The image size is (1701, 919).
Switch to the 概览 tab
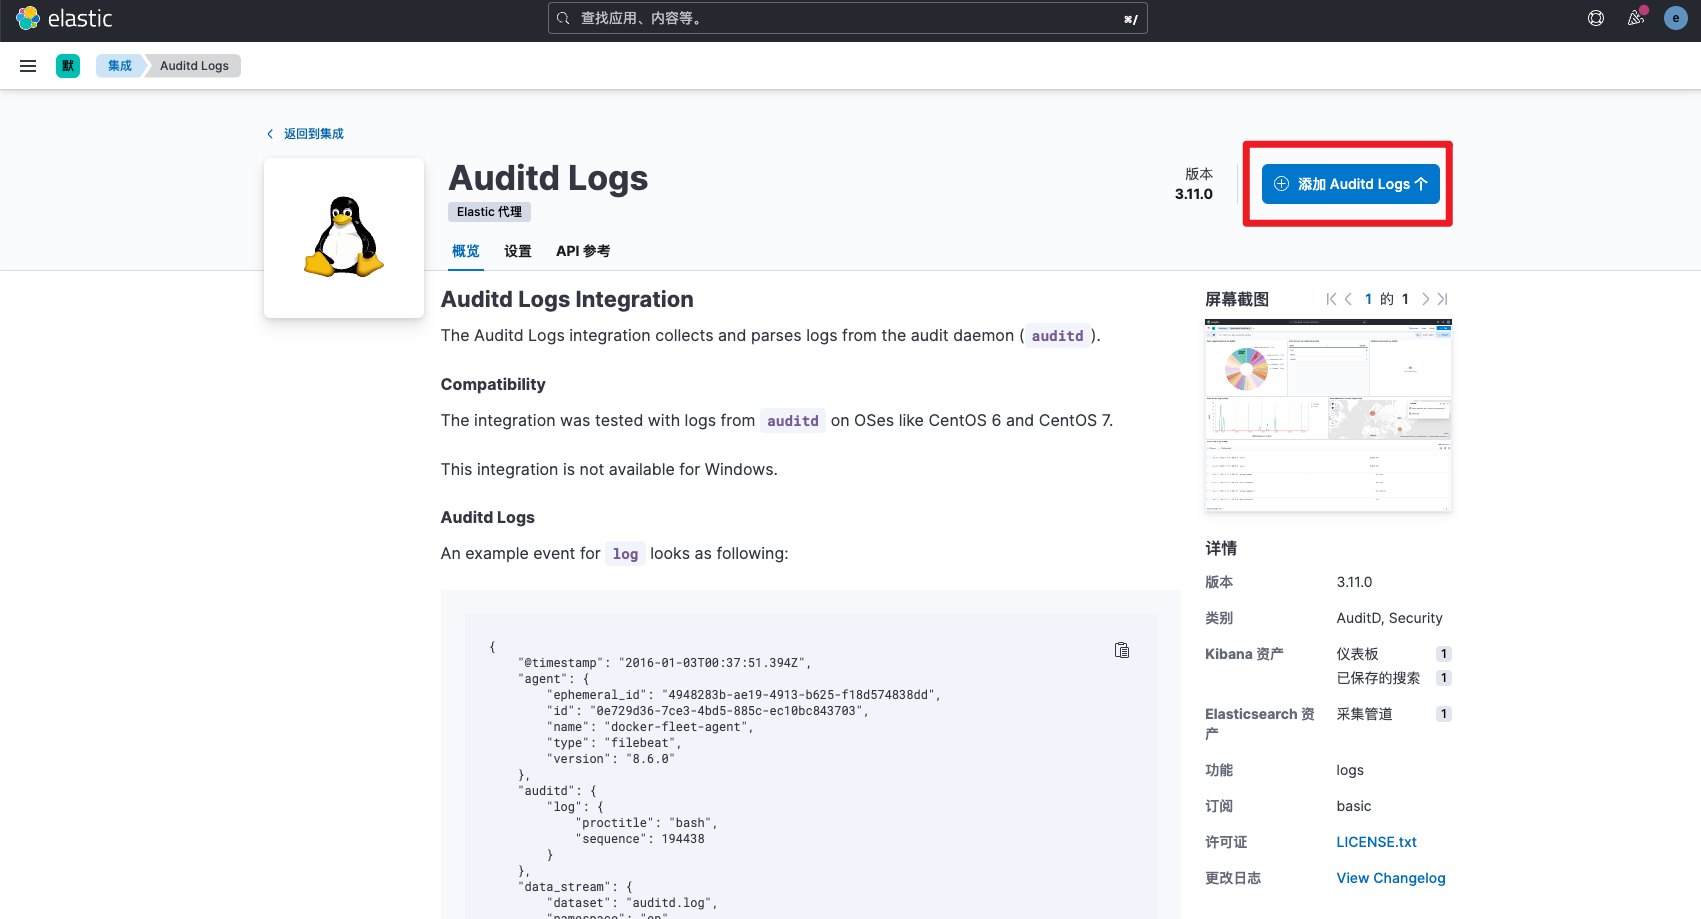(466, 251)
